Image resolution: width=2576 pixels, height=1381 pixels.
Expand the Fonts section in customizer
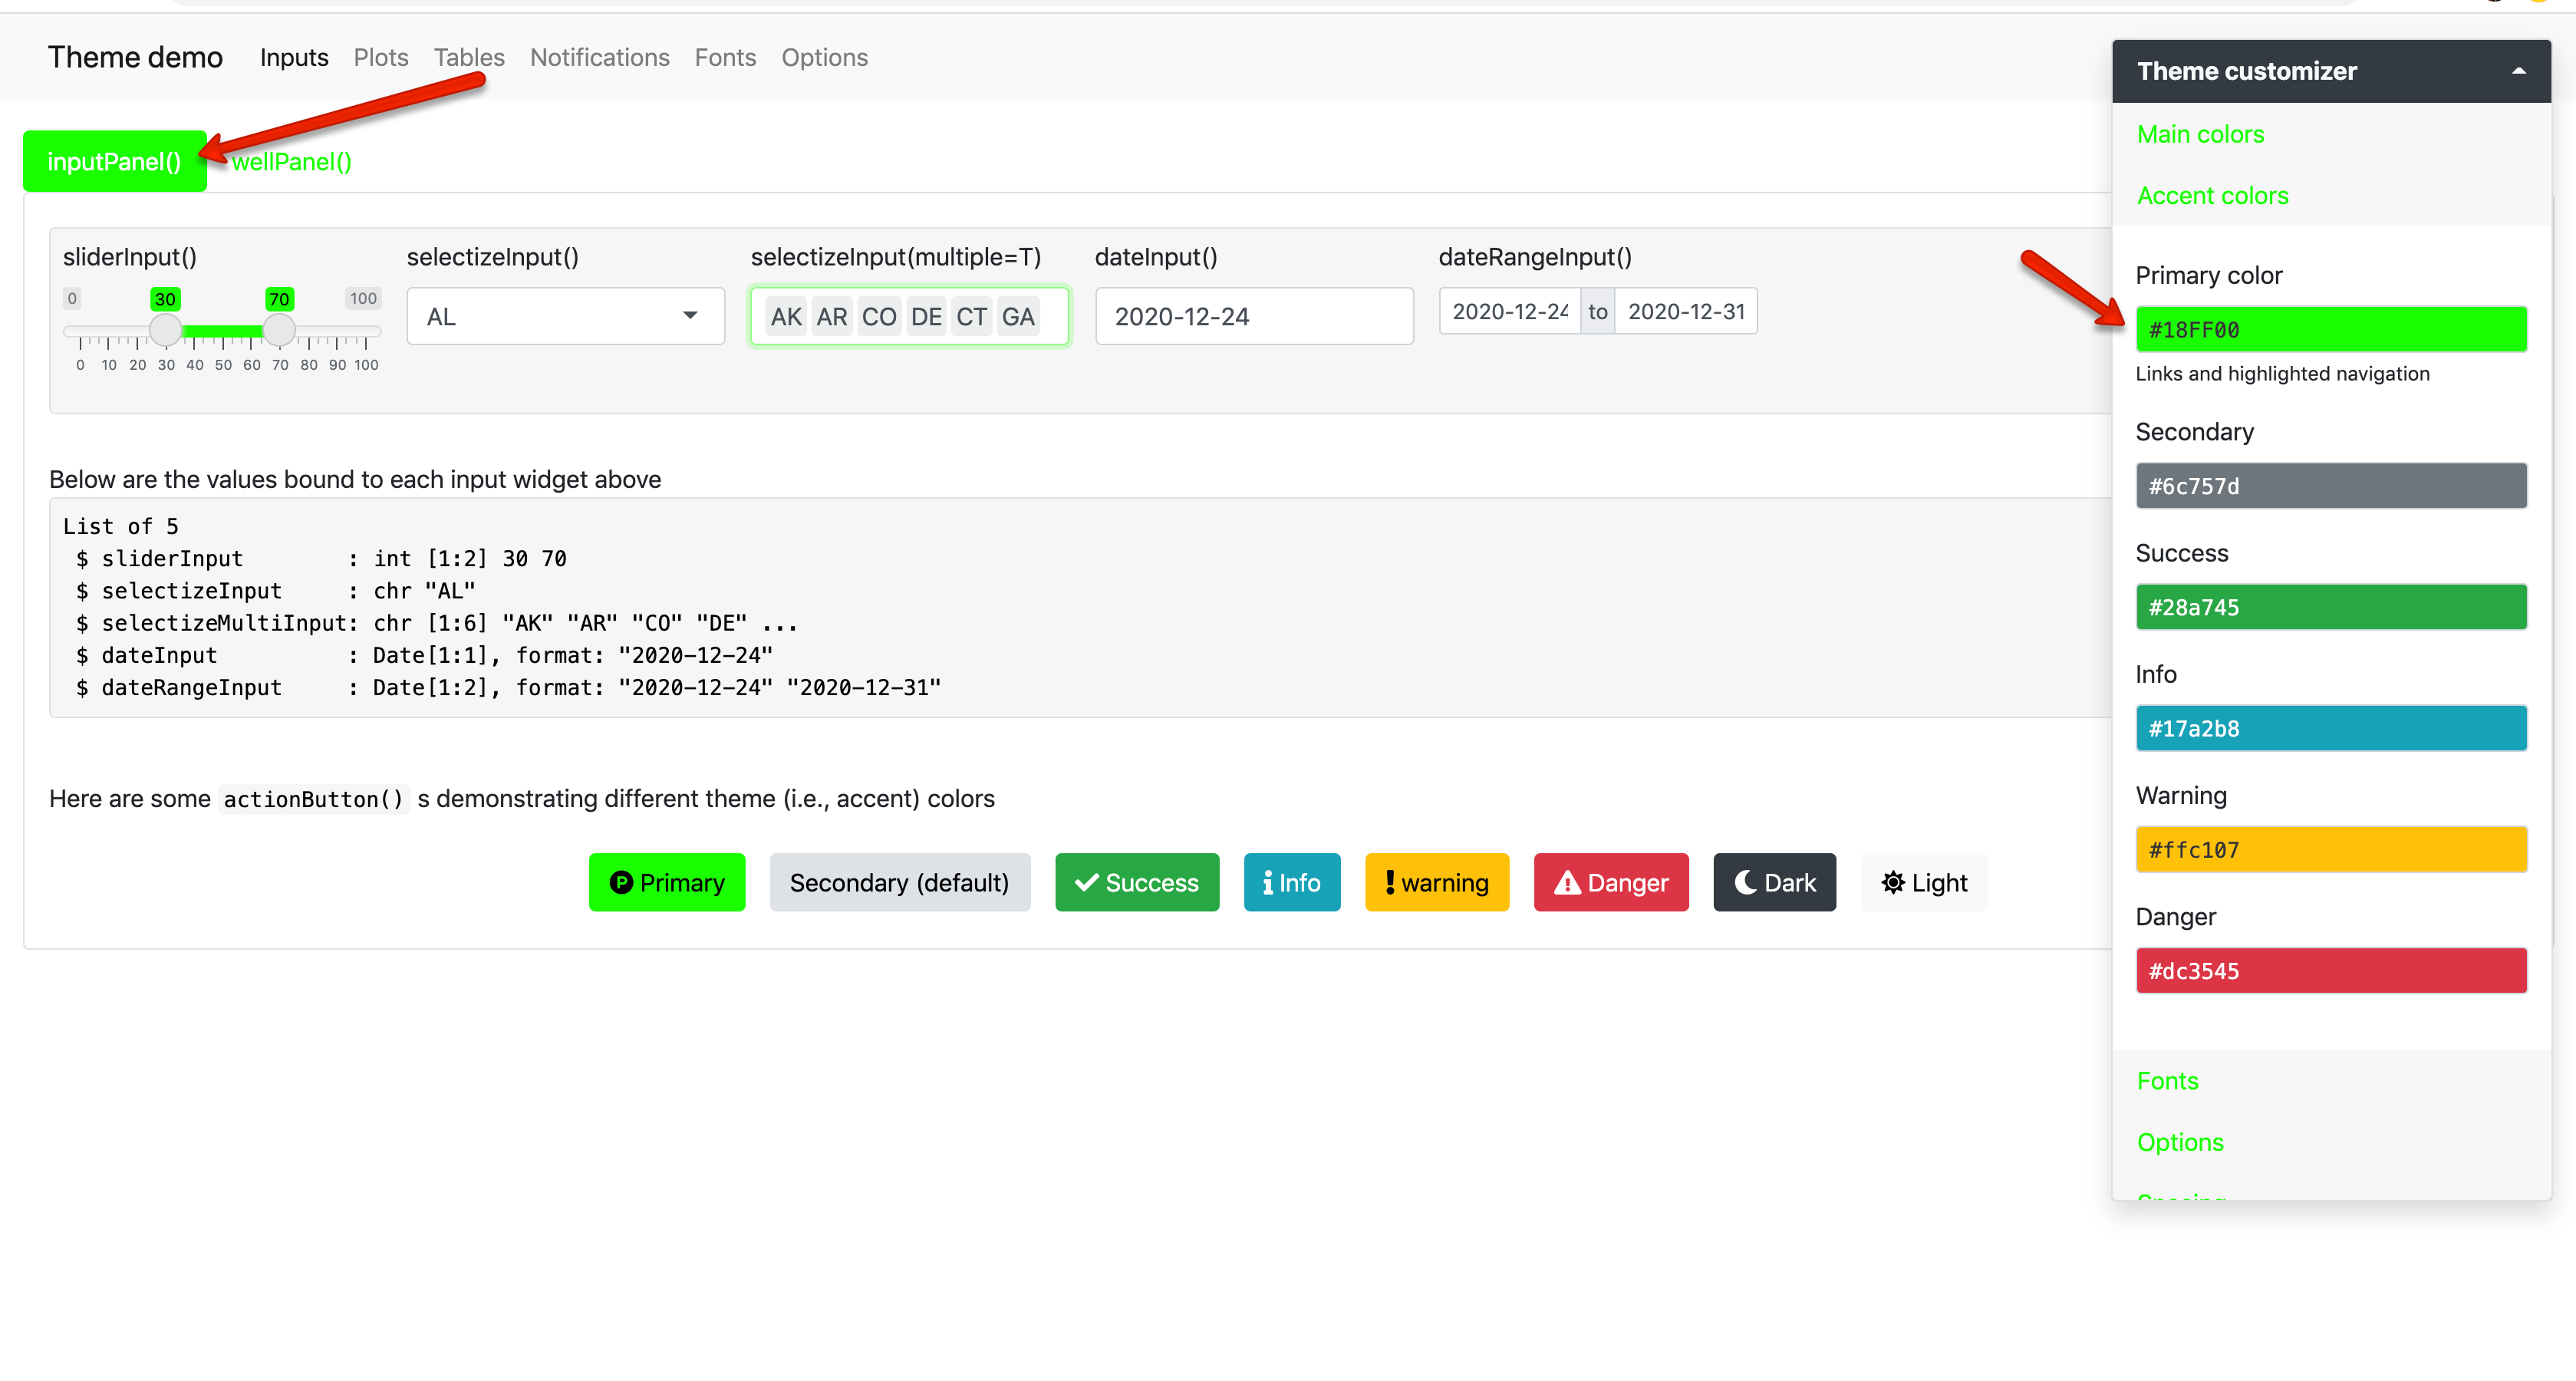pos(2167,1081)
